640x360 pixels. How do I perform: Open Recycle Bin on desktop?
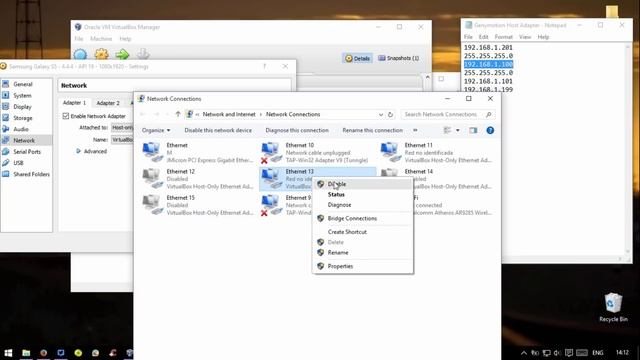[x=613, y=307]
